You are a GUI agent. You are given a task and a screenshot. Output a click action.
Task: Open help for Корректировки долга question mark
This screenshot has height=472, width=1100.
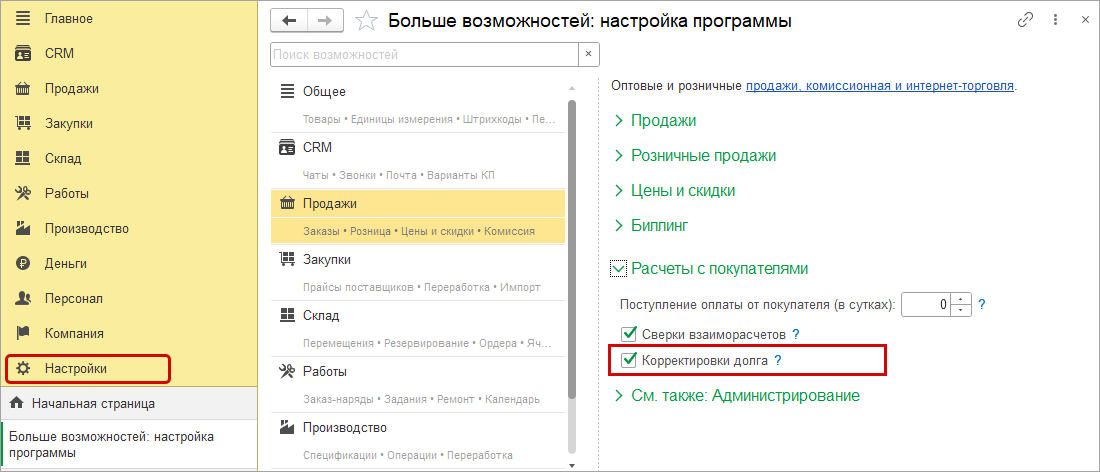[778, 360]
